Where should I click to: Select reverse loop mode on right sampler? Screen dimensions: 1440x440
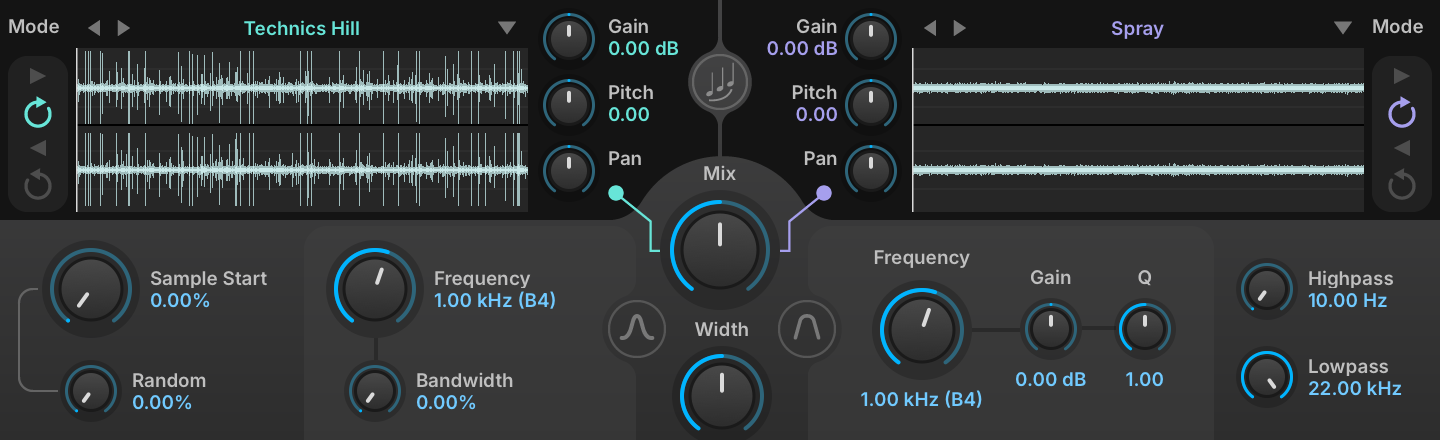click(x=1402, y=185)
